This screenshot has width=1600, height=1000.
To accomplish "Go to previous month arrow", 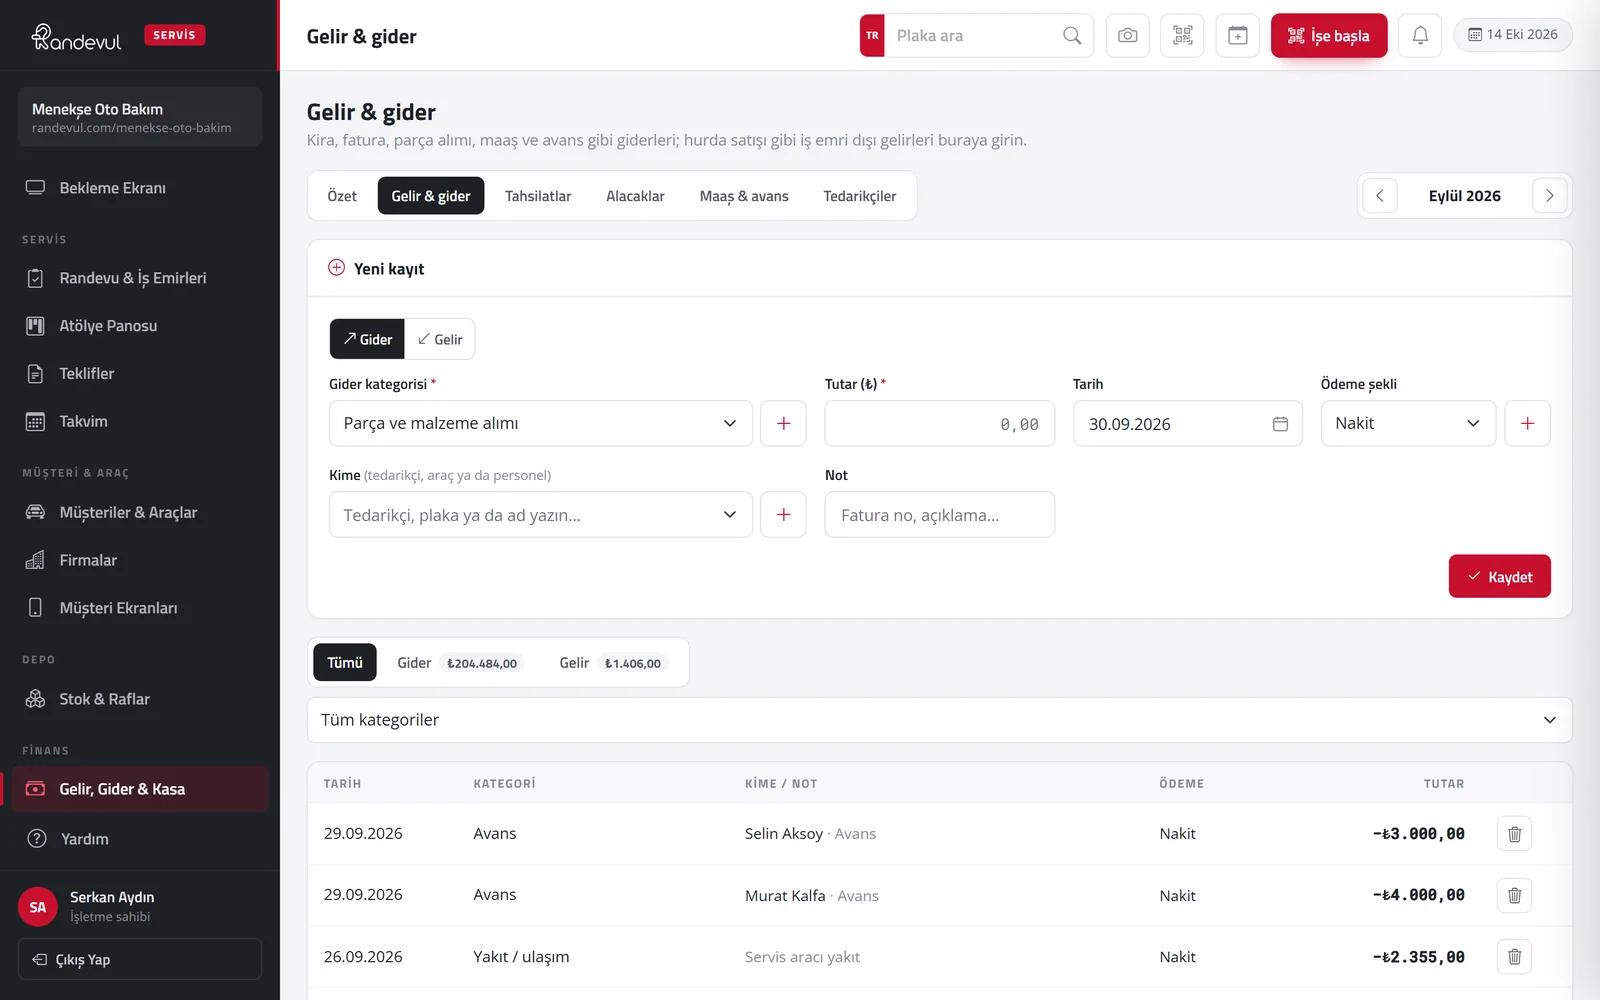I will click(1380, 196).
